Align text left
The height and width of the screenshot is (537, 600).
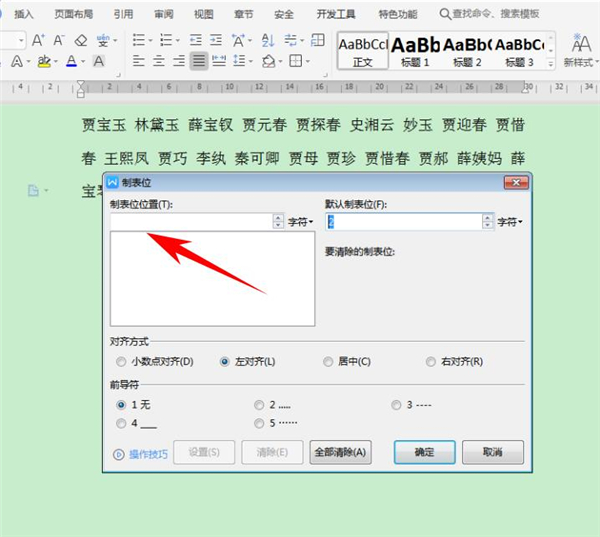139,61
